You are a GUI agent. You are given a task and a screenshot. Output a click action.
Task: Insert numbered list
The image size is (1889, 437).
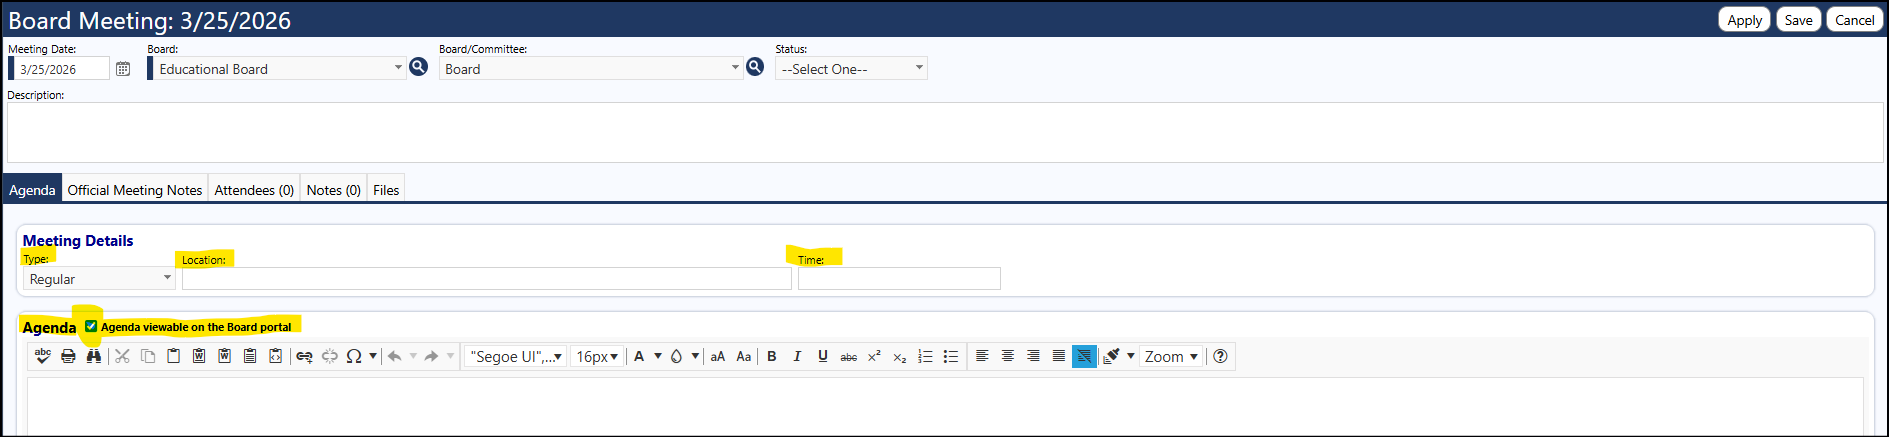coord(926,356)
